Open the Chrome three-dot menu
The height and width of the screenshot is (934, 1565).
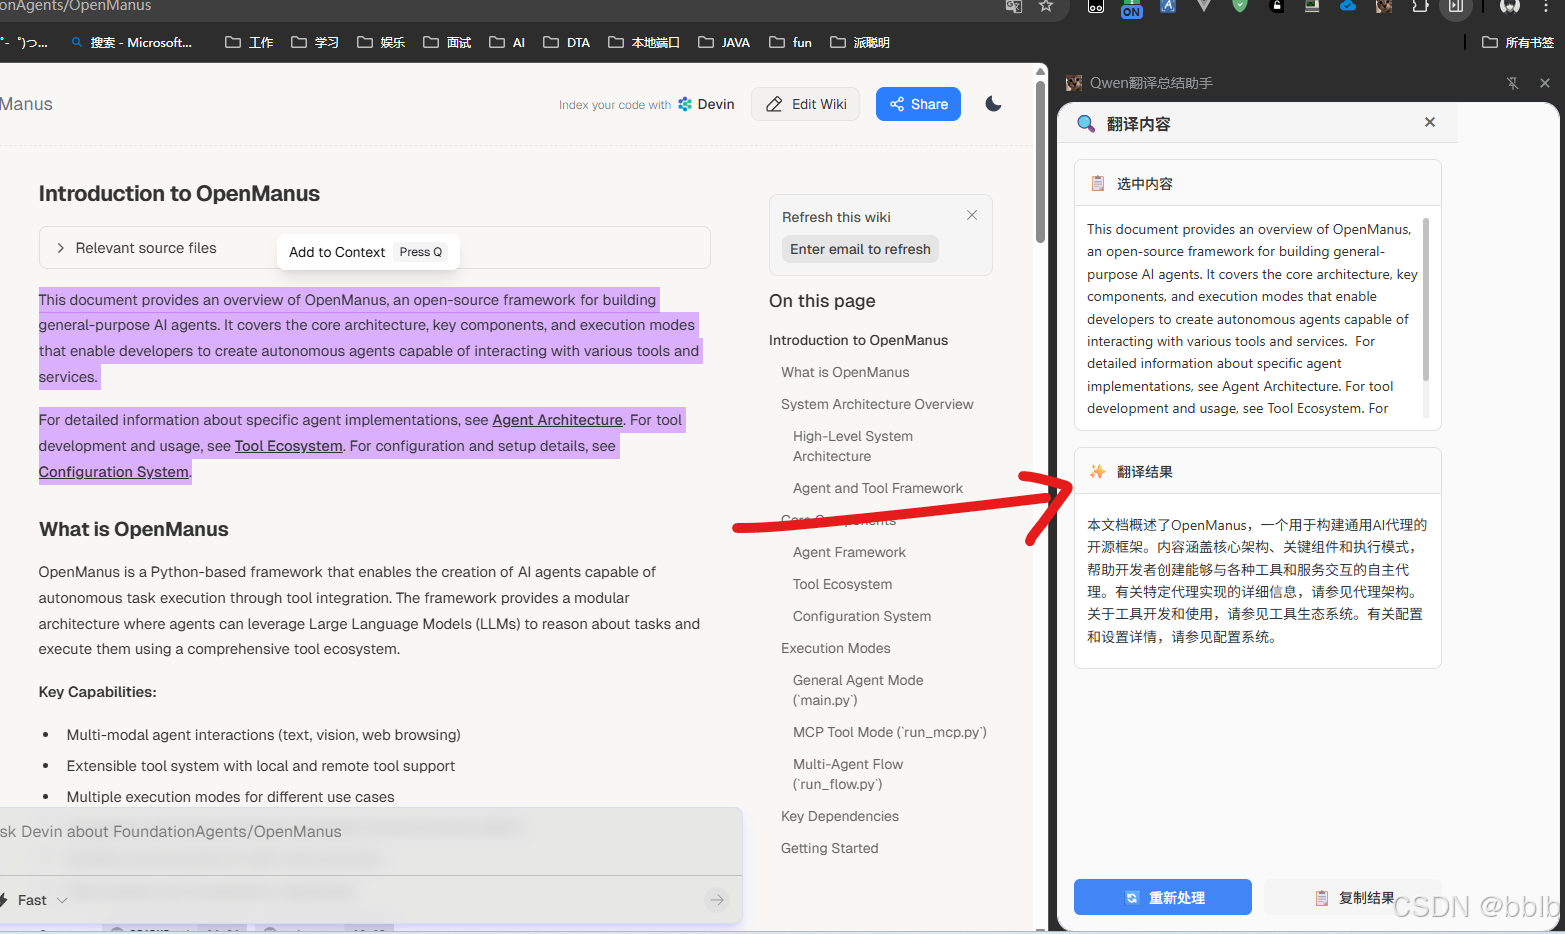tap(1546, 6)
